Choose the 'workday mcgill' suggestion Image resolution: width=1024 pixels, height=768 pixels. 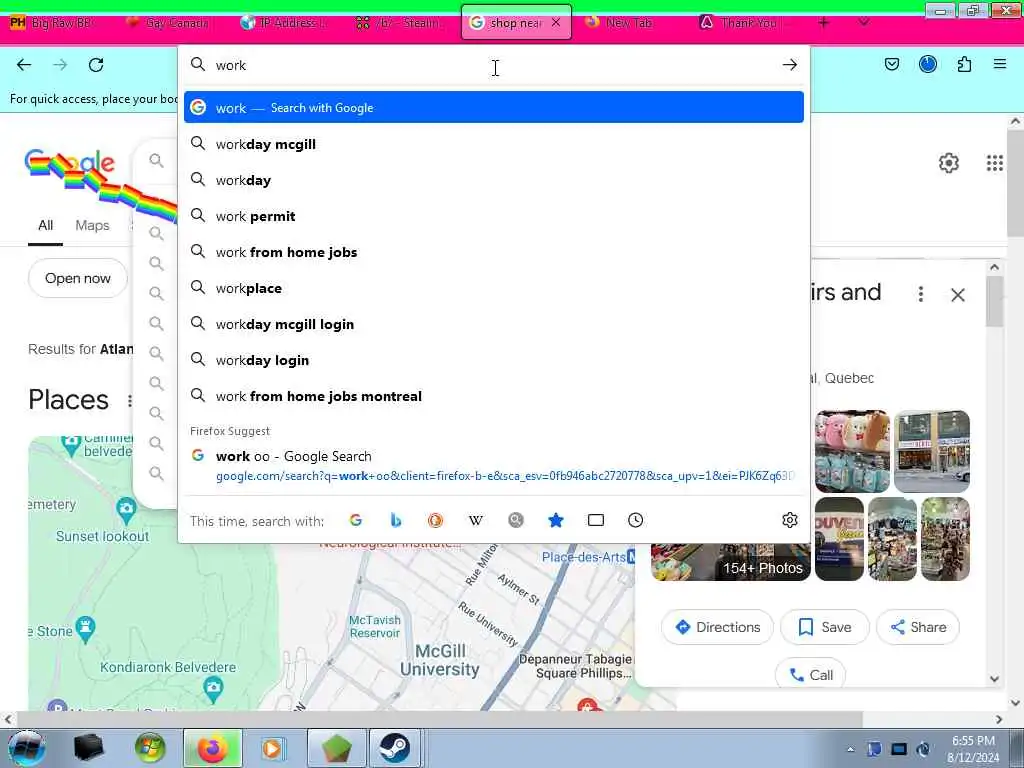494,144
